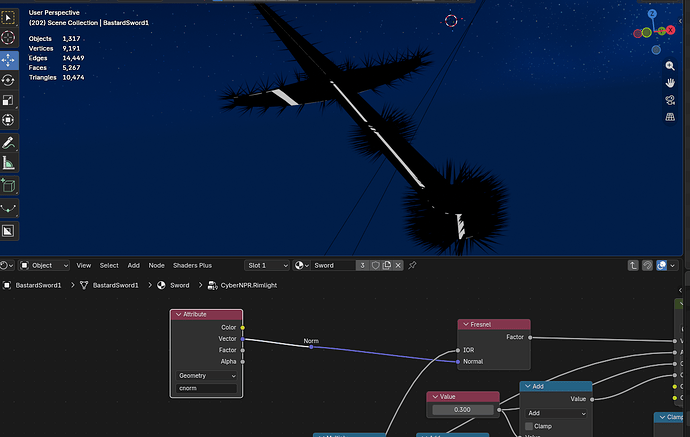Click the editor type icon in node header
This screenshot has width=690, height=437.
[7, 265]
